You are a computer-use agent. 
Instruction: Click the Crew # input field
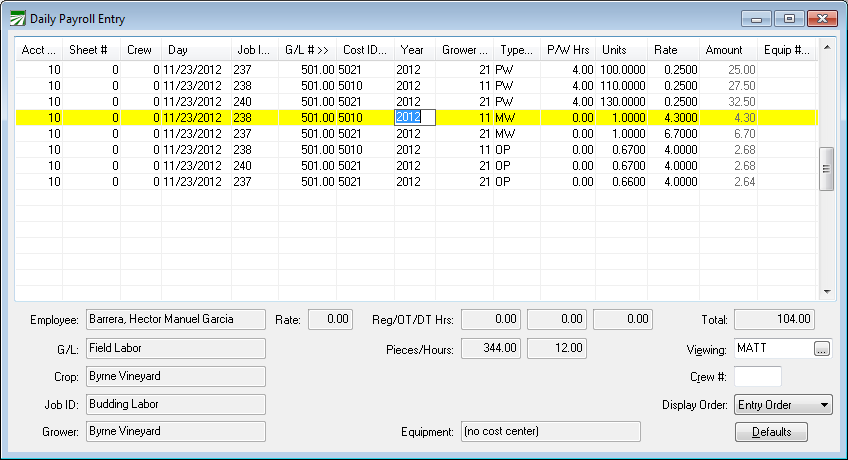[757, 377]
